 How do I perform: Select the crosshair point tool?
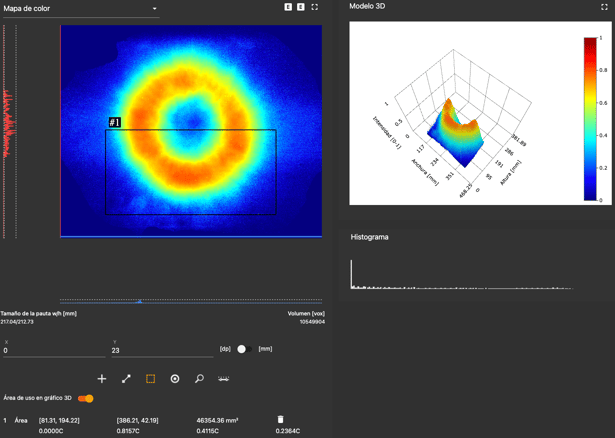(x=102, y=379)
